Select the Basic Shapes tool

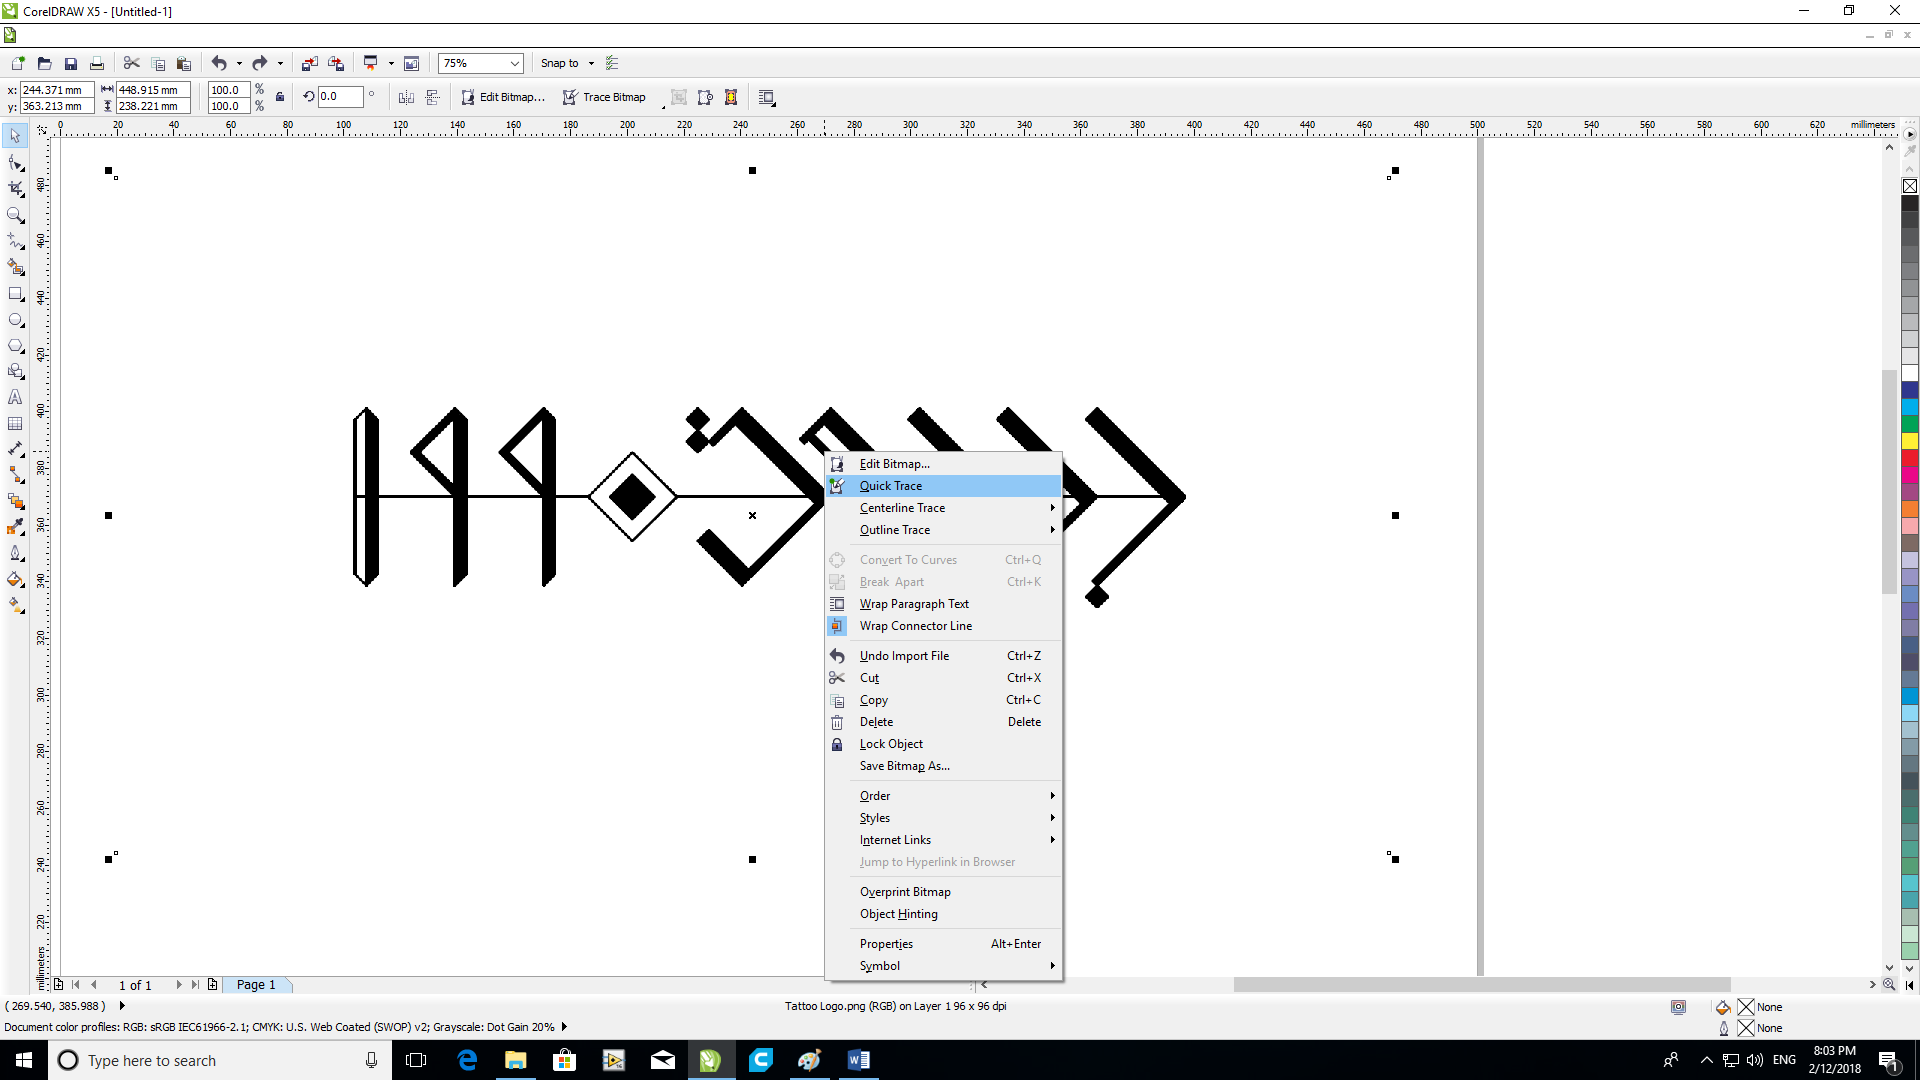(x=15, y=371)
